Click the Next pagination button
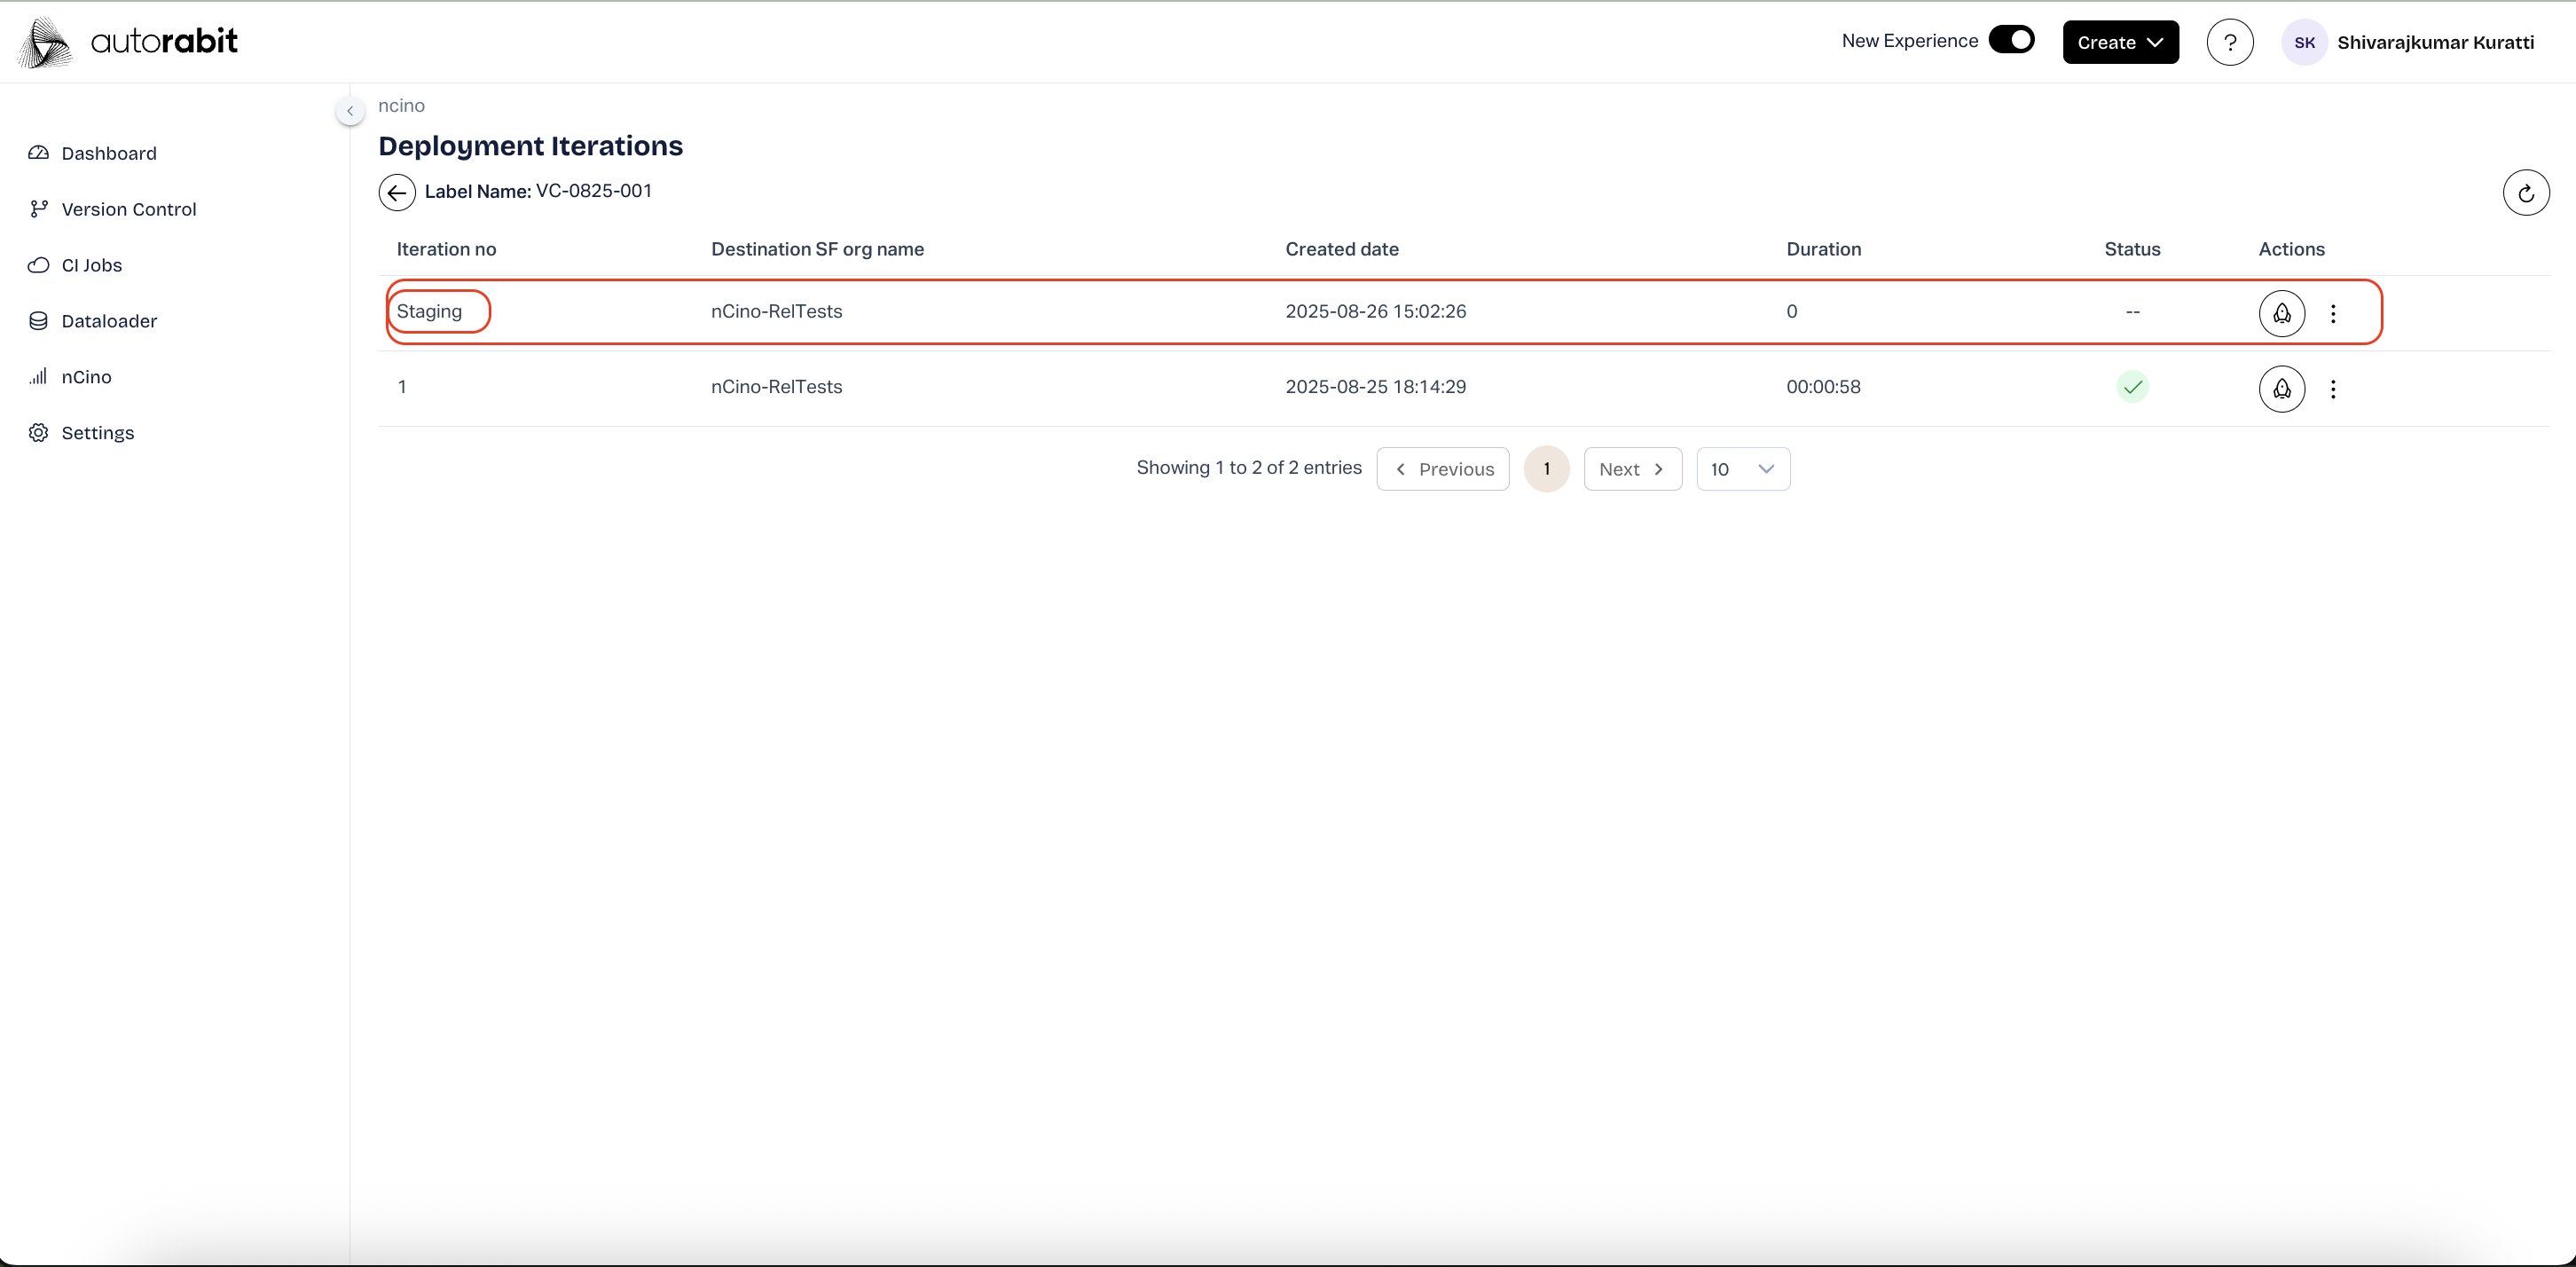This screenshot has height=1267, width=2576. coord(1631,469)
